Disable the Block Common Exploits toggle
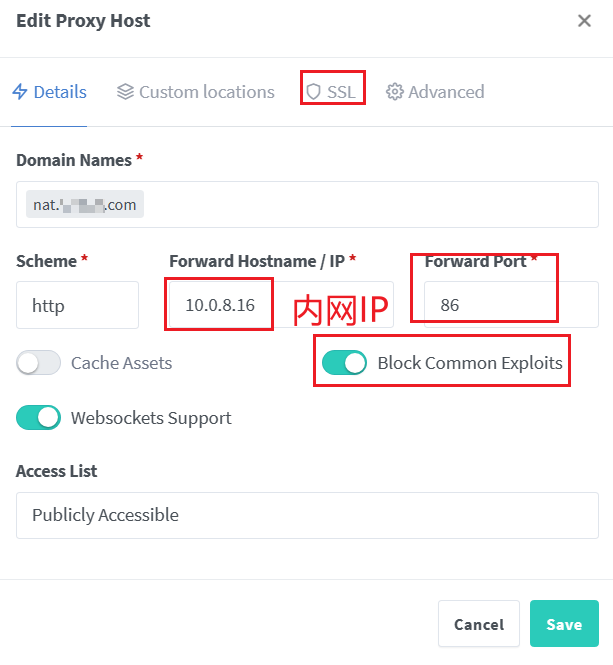The image size is (613, 665). (x=345, y=363)
